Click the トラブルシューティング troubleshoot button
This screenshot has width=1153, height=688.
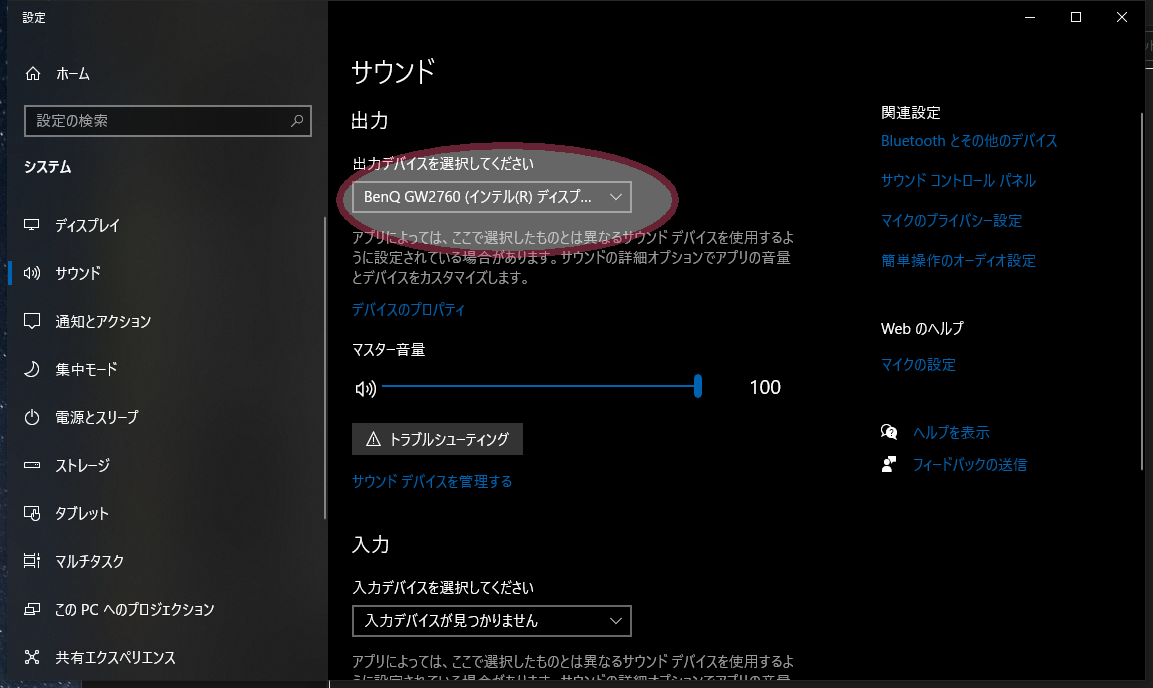(x=437, y=439)
